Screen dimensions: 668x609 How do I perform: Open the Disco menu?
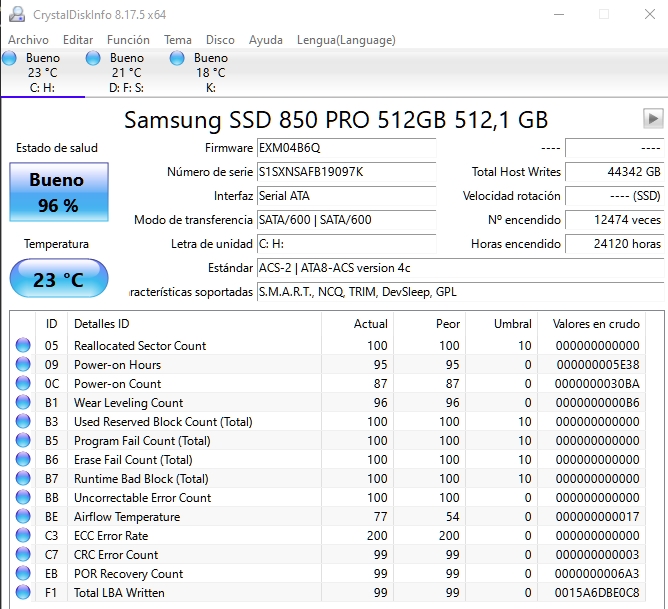click(x=220, y=40)
